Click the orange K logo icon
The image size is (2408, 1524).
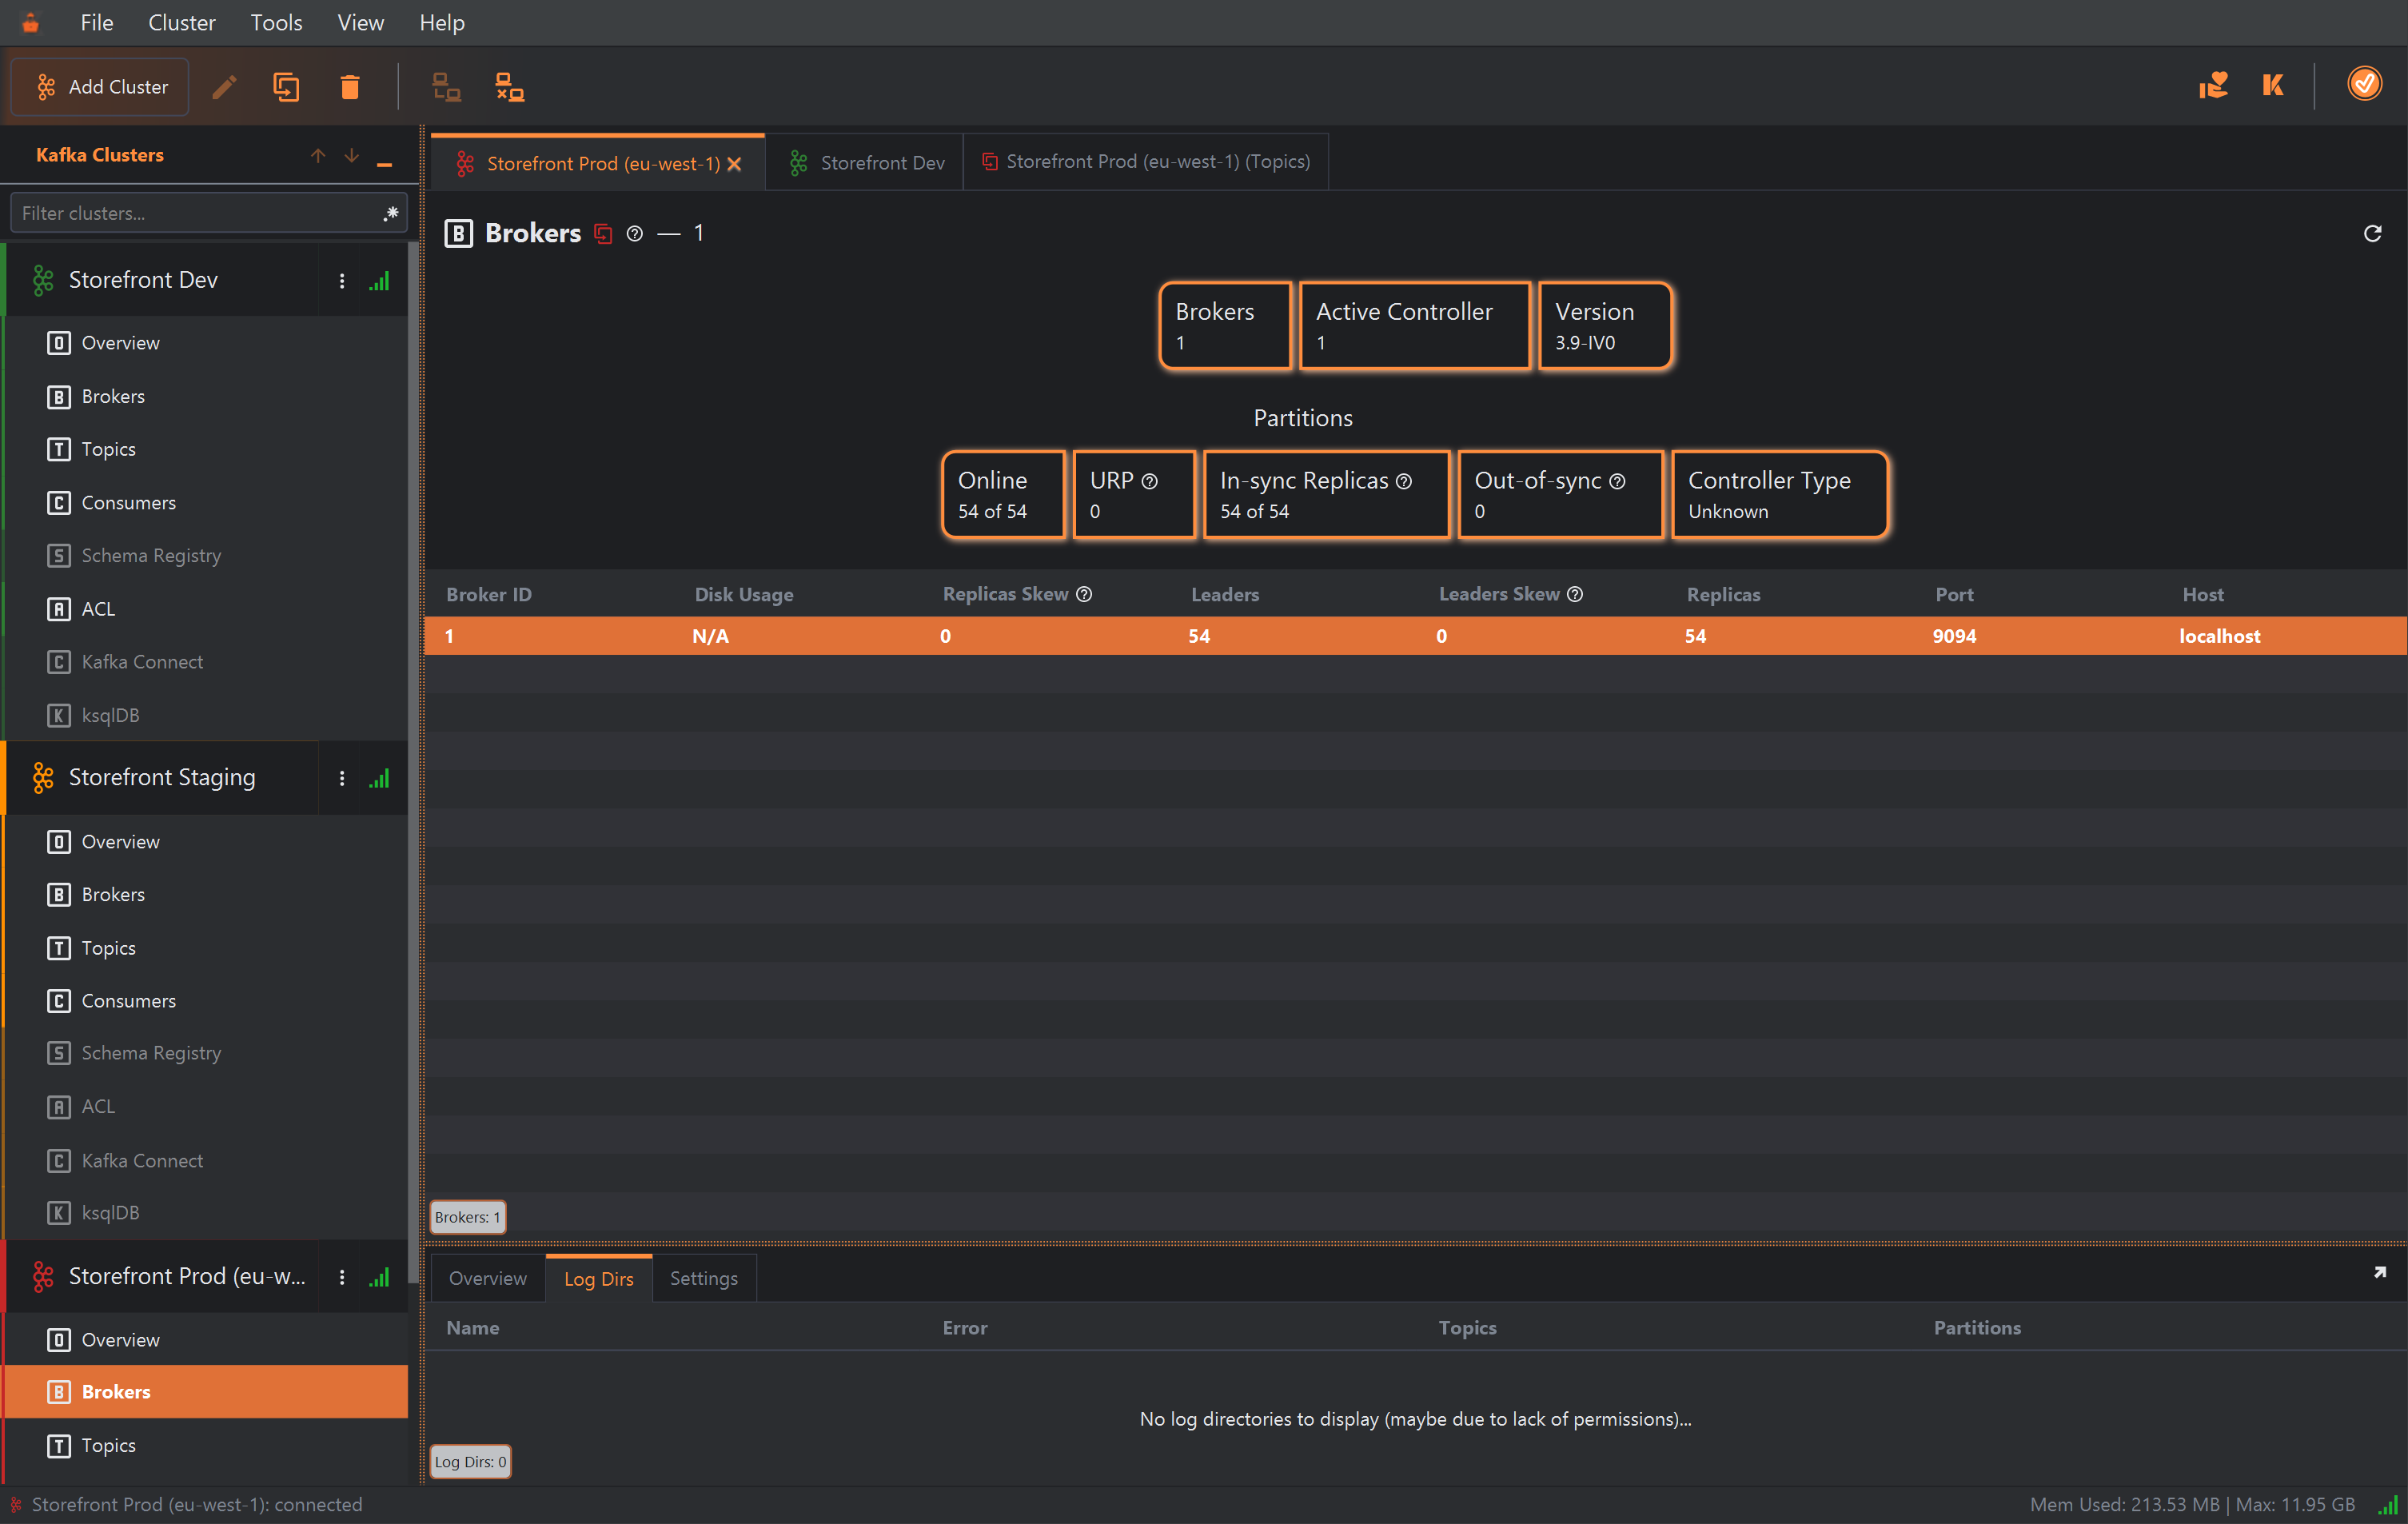(x=2273, y=85)
